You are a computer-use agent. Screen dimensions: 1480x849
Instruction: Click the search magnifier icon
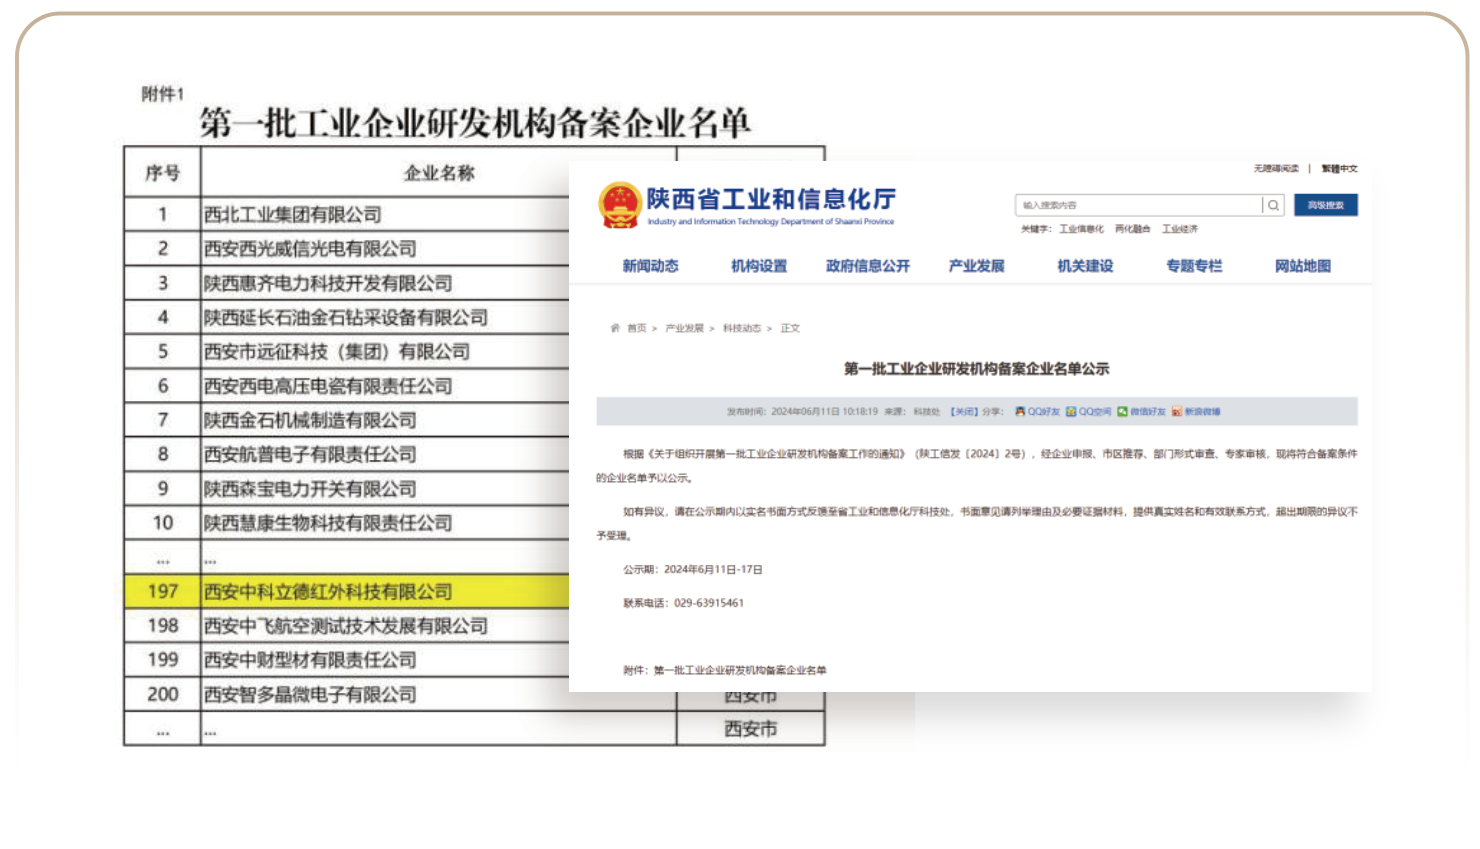click(1273, 205)
